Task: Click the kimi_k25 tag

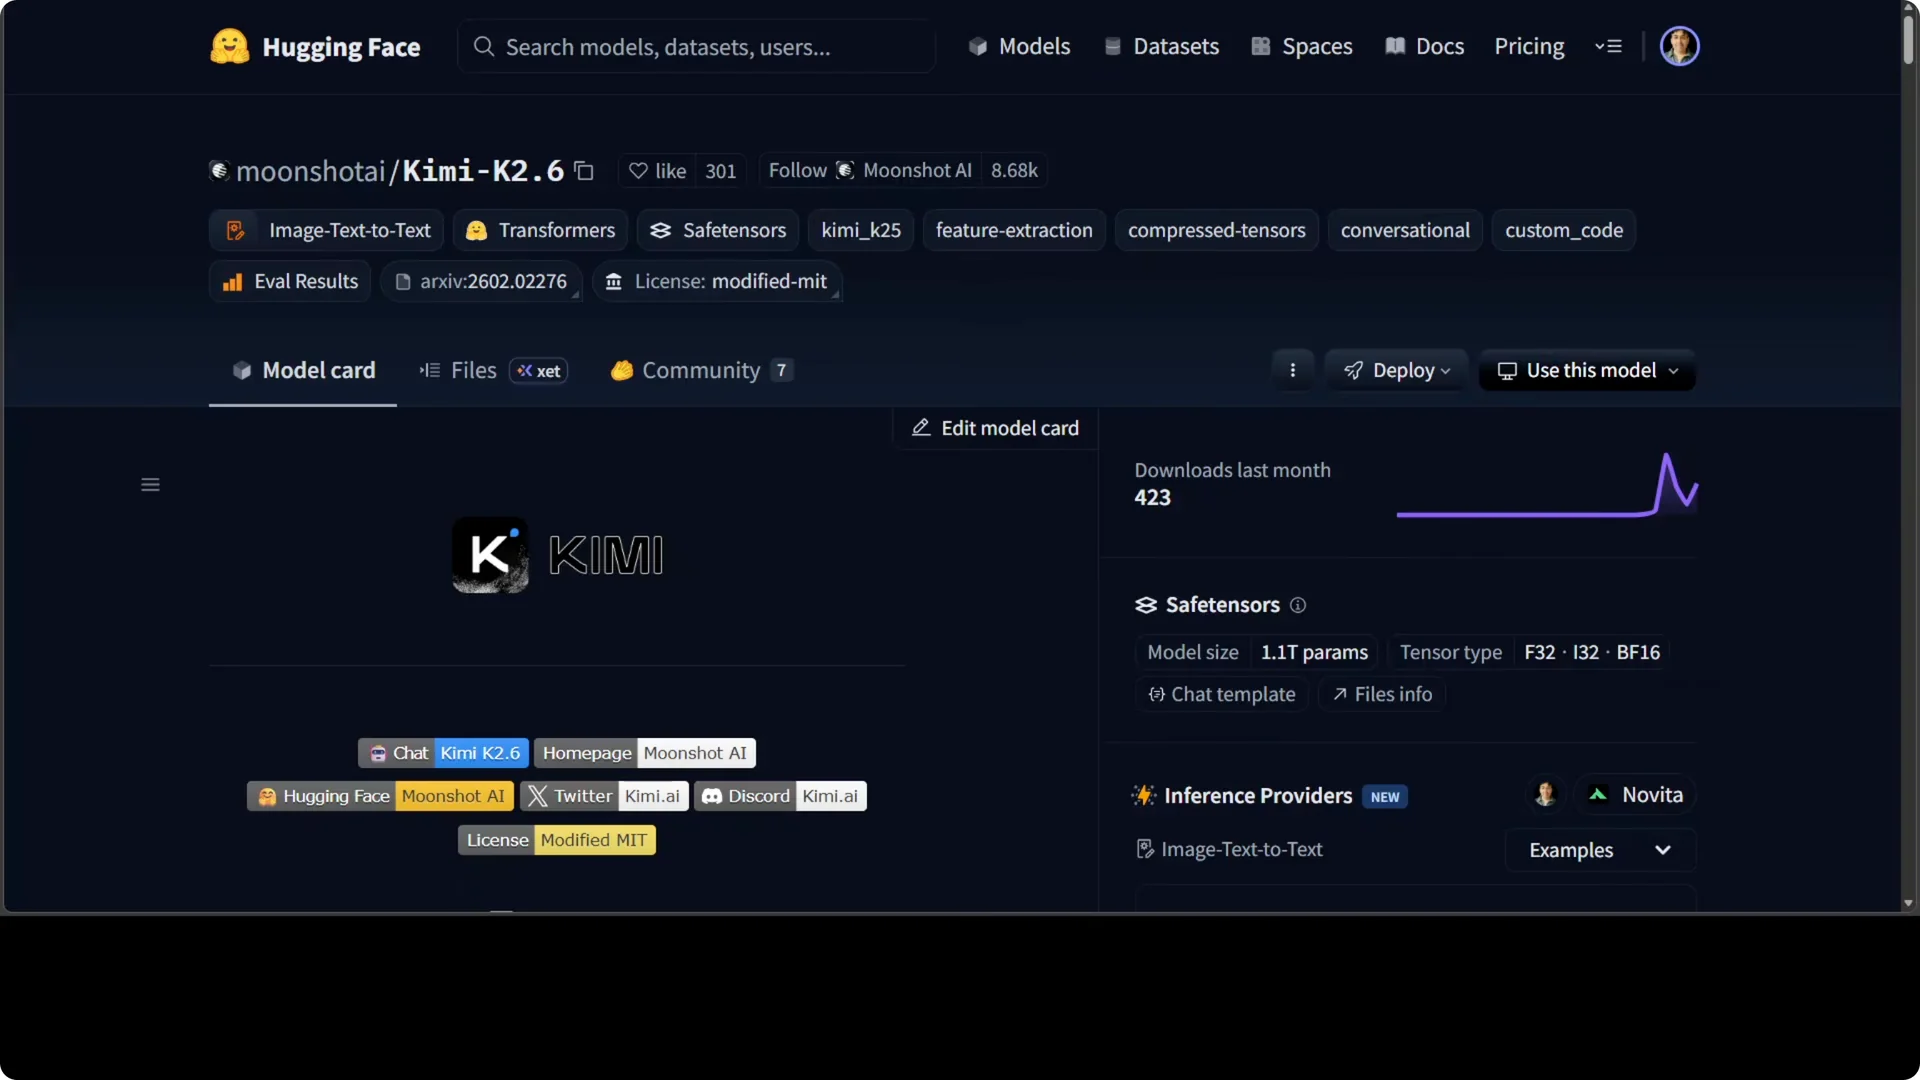Action: (x=861, y=231)
